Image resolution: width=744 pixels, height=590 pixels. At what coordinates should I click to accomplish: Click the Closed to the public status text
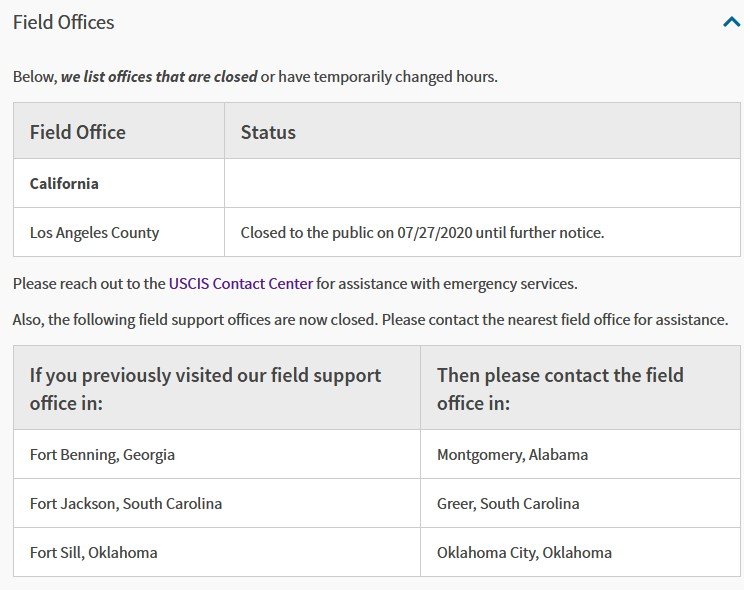[x=422, y=233]
